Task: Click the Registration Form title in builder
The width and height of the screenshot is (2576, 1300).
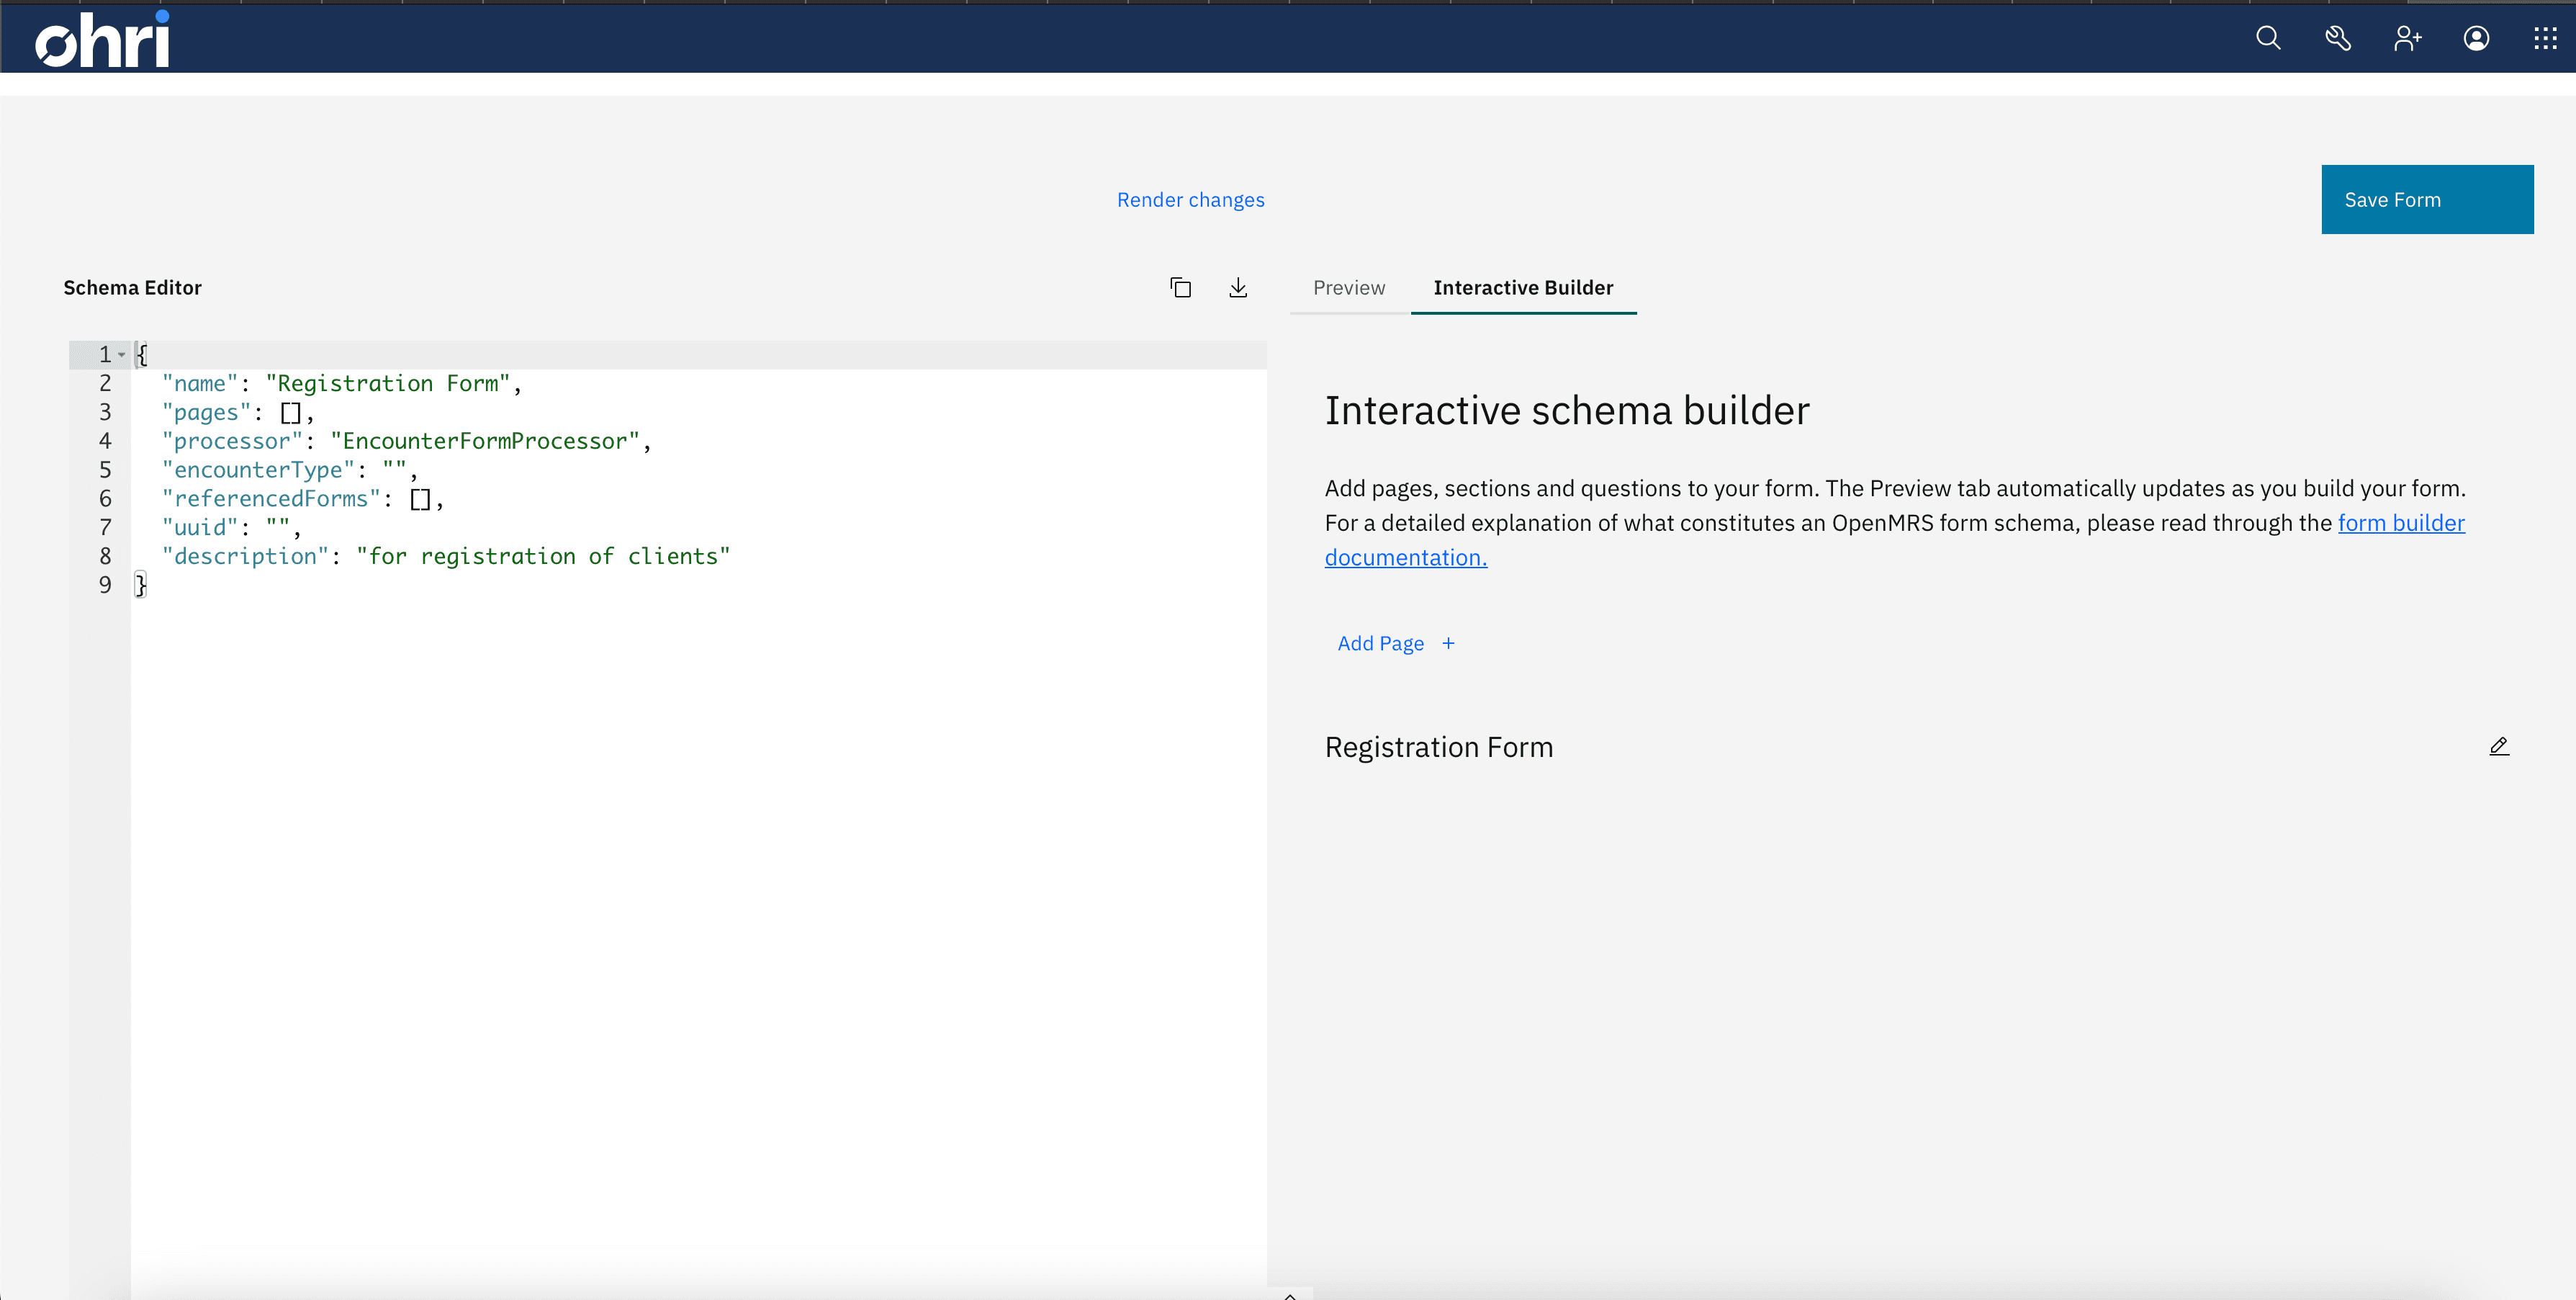Action: click(1438, 748)
